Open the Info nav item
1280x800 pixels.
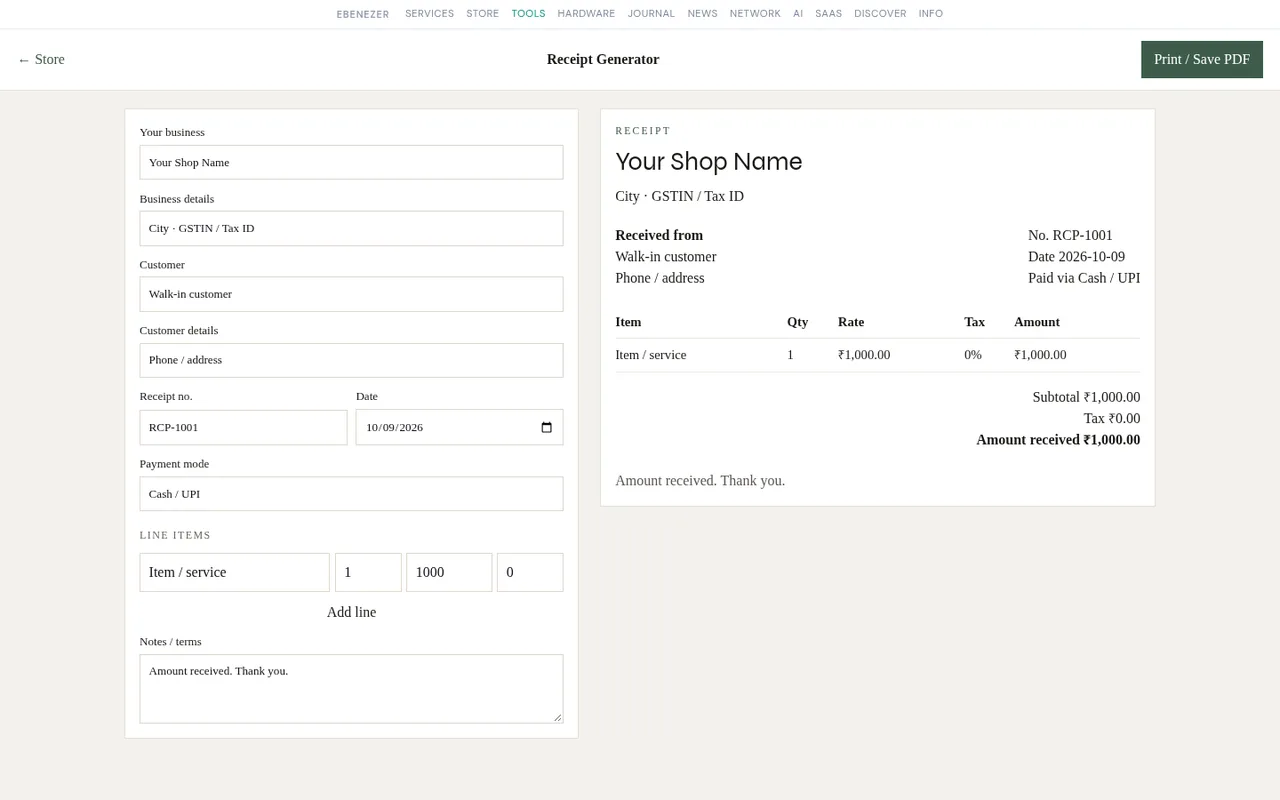(x=931, y=14)
